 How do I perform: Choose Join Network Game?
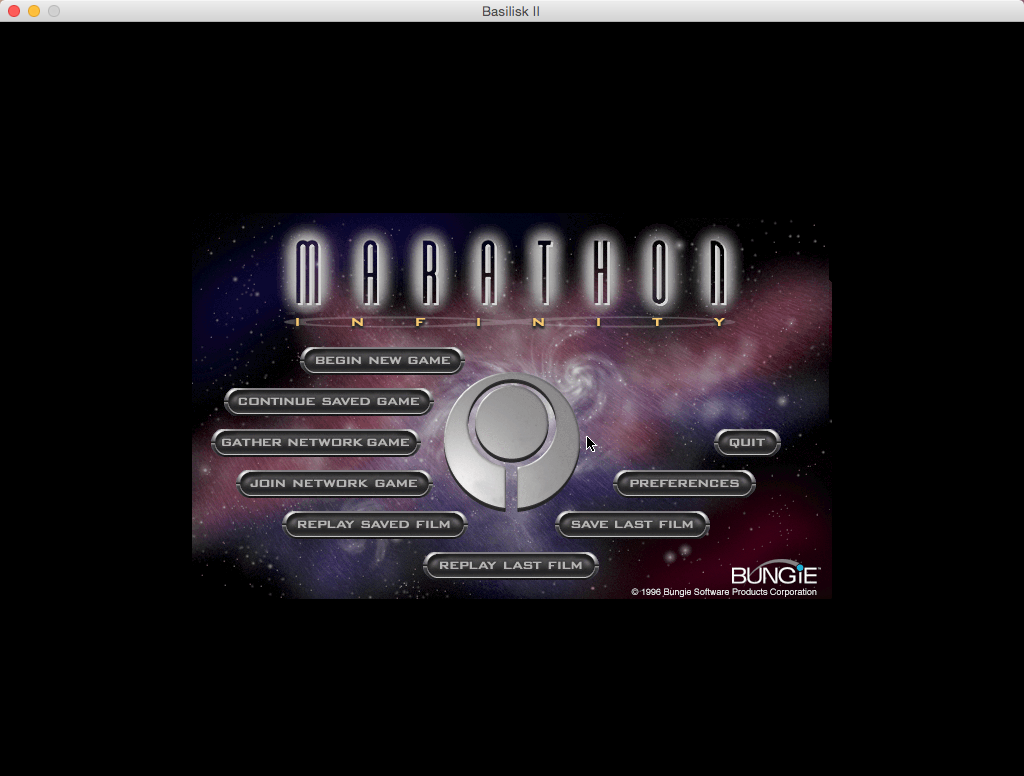point(333,483)
